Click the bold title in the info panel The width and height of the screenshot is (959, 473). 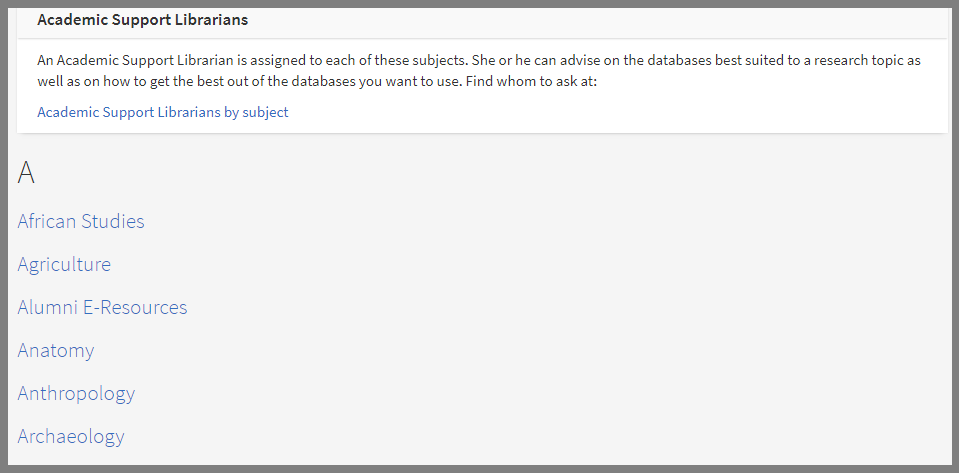[x=142, y=20]
